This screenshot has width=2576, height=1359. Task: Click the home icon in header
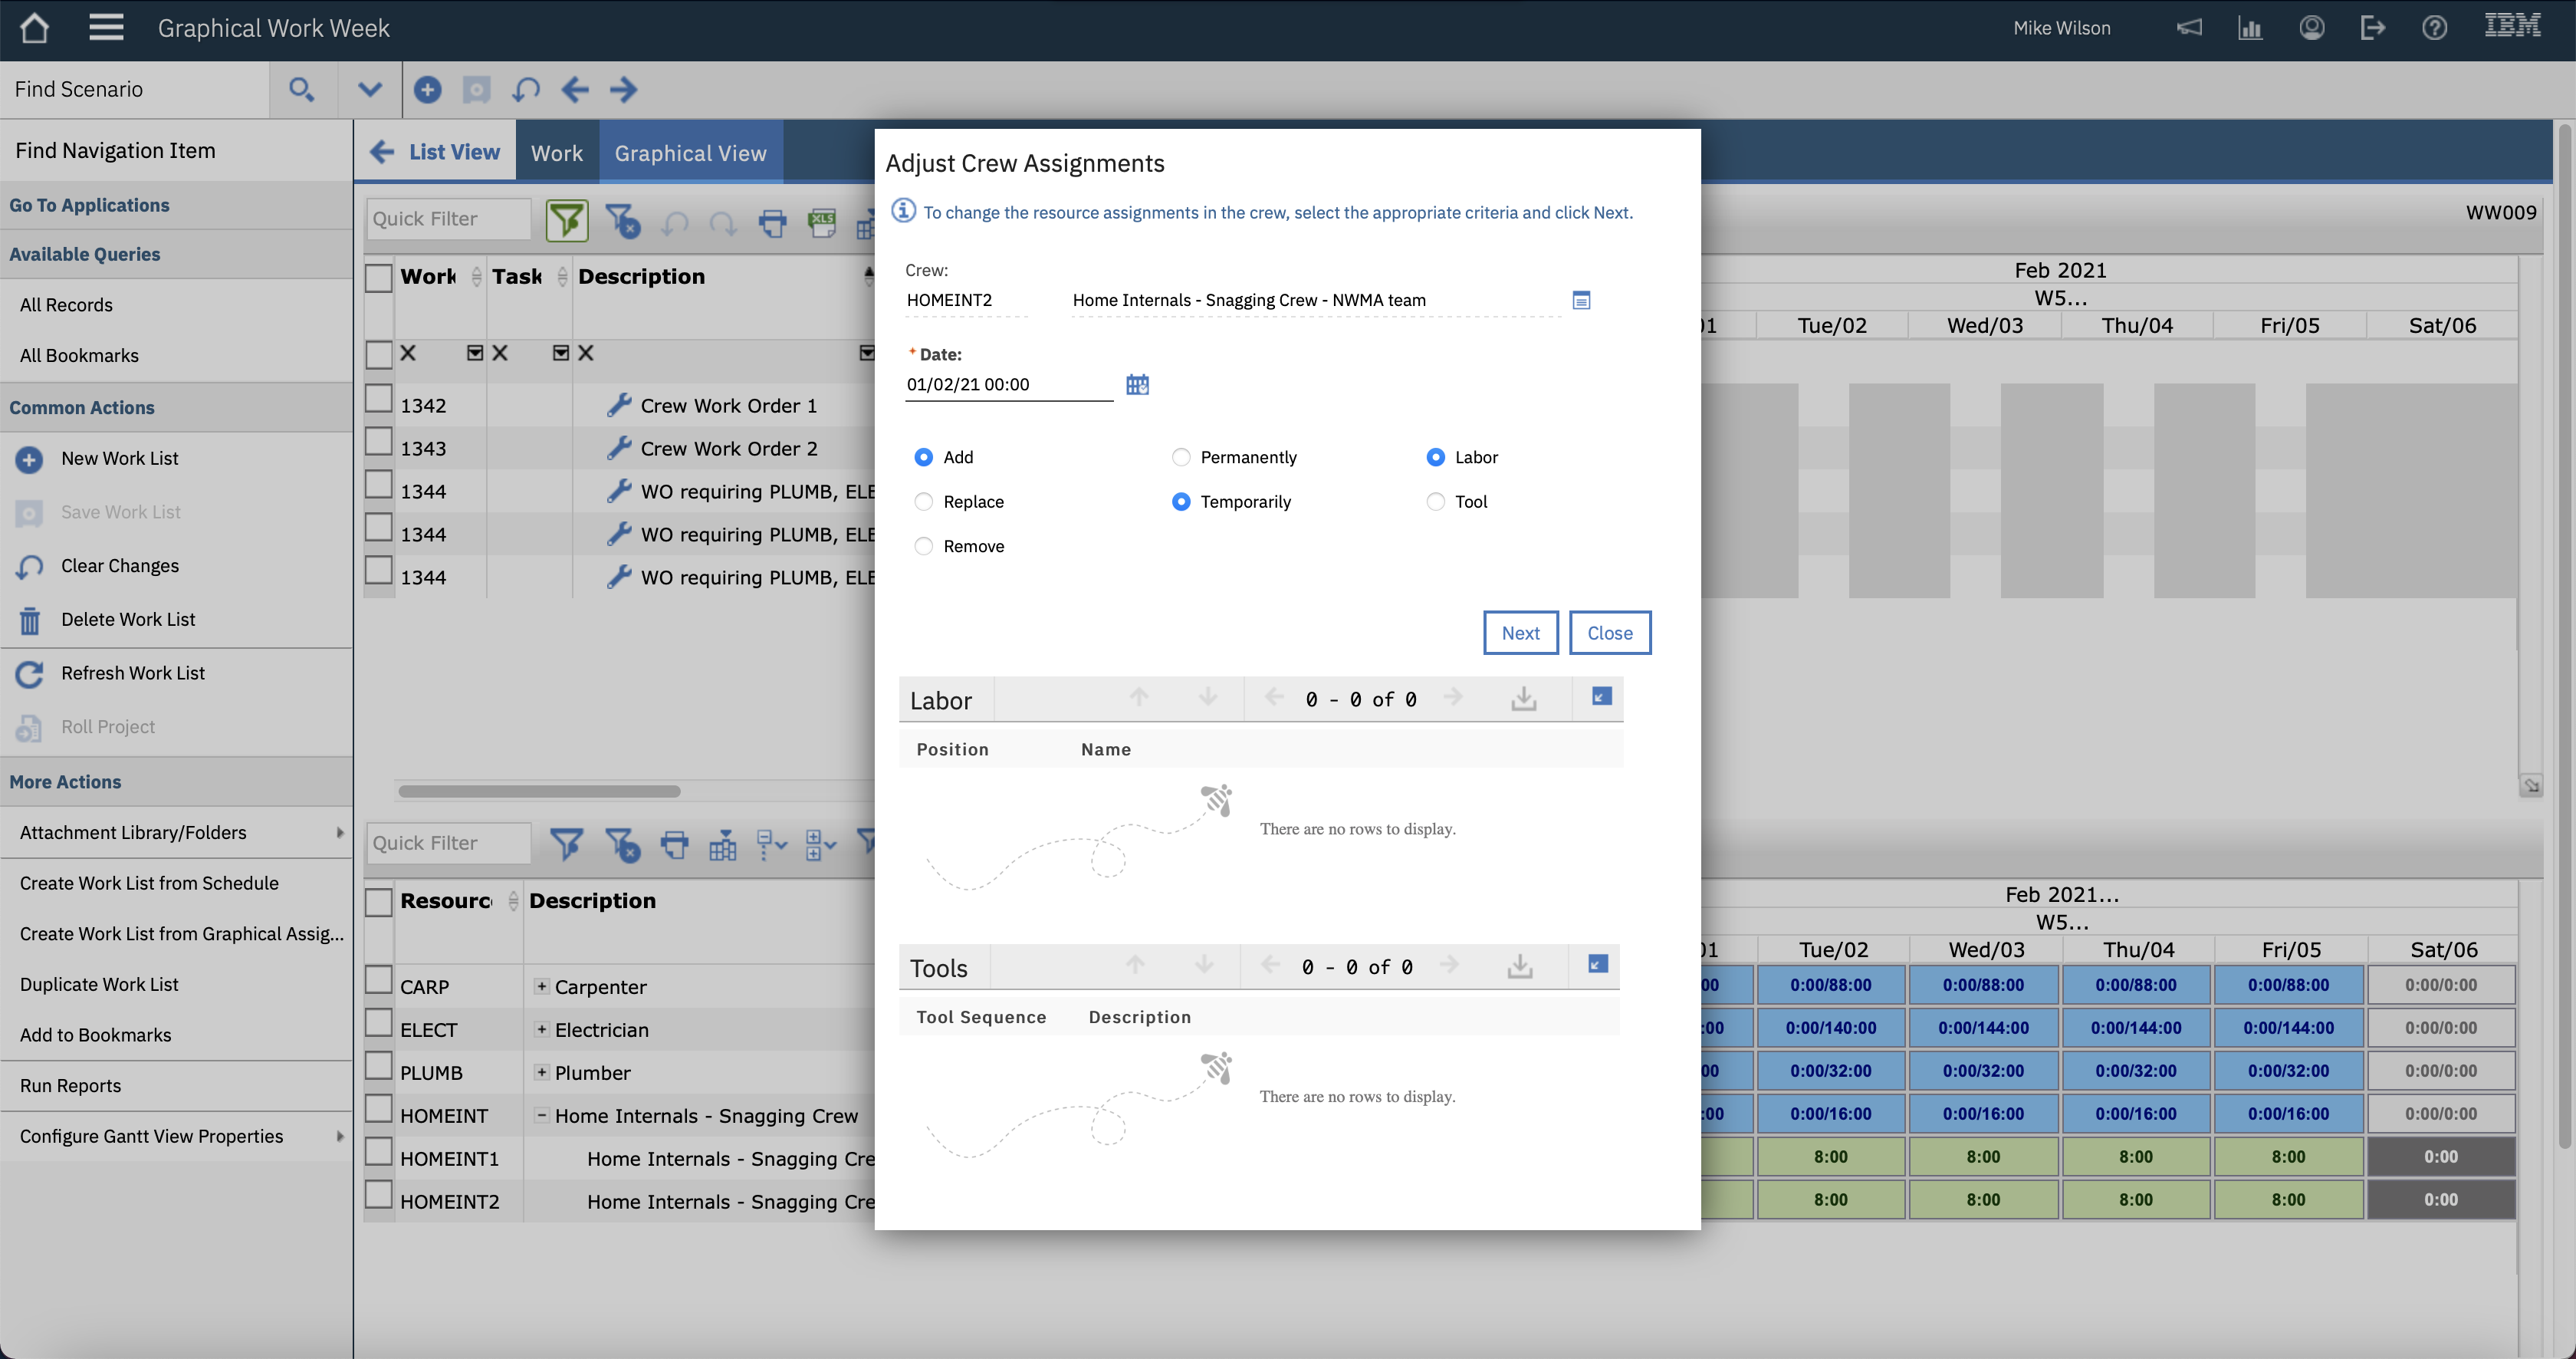coord(34,28)
